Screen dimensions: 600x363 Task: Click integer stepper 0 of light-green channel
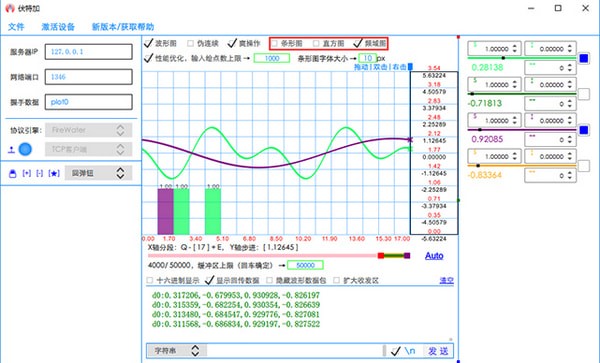[550, 68]
